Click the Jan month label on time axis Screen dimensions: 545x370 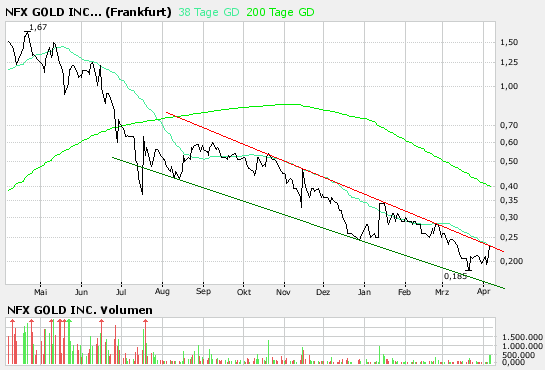364,292
